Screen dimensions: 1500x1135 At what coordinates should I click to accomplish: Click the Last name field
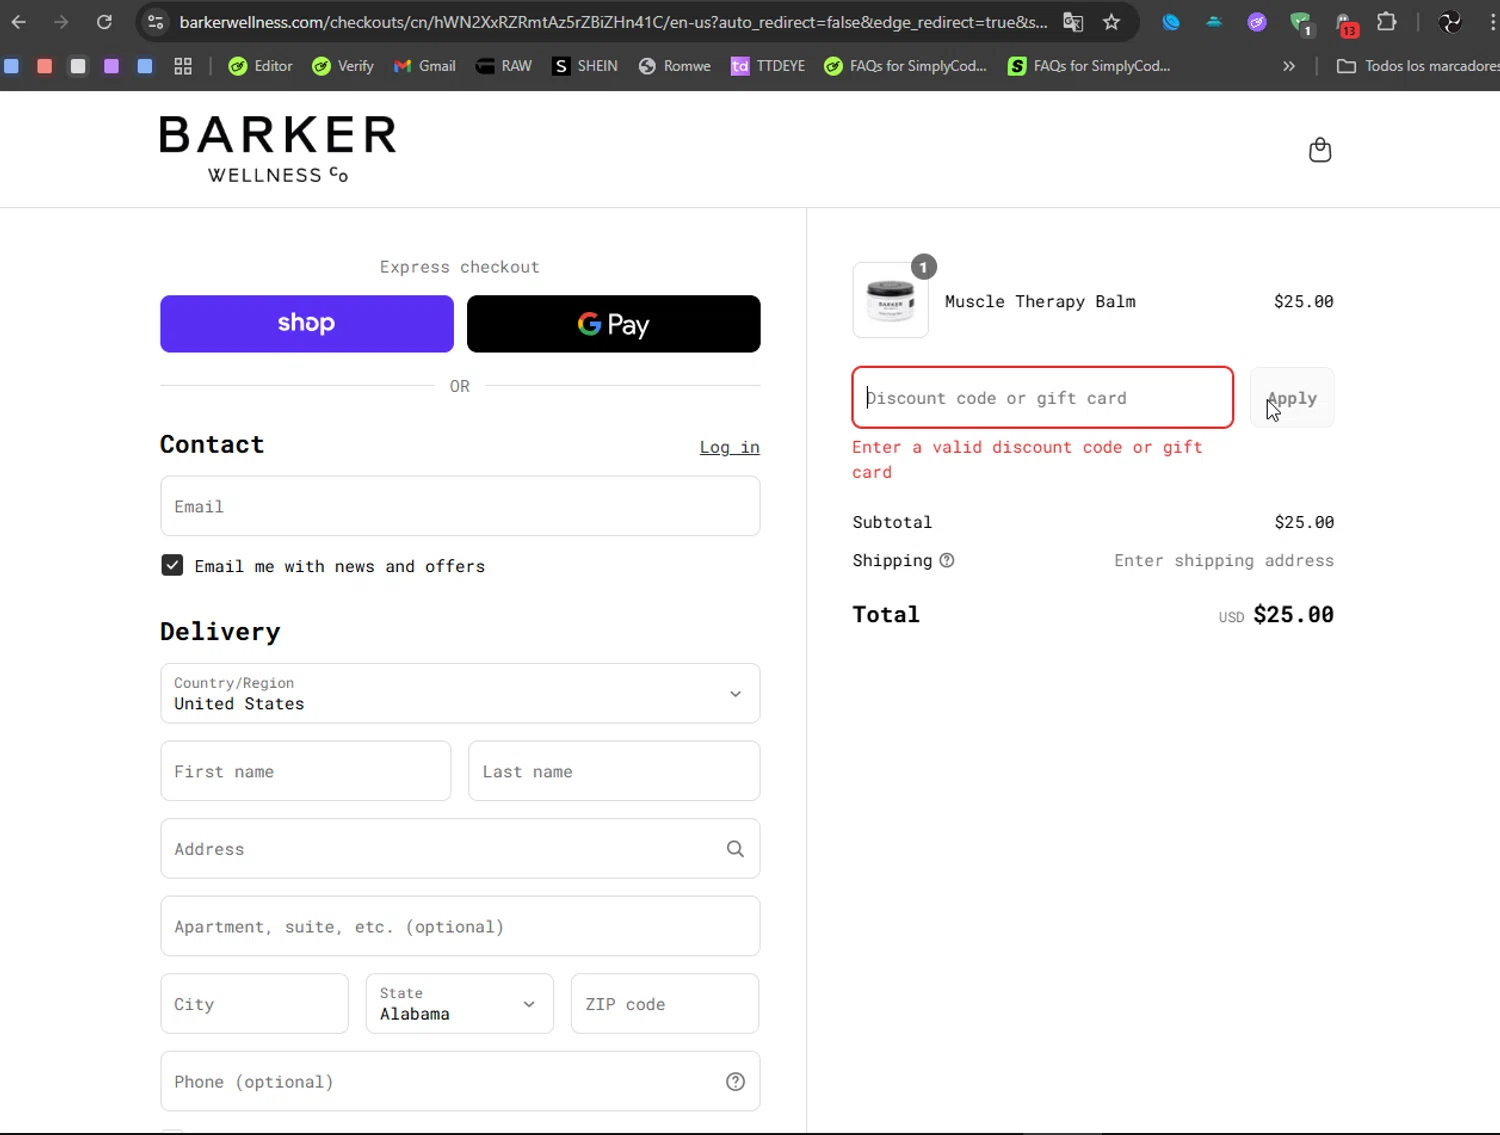pyautogui.click(x=614, y=771)
